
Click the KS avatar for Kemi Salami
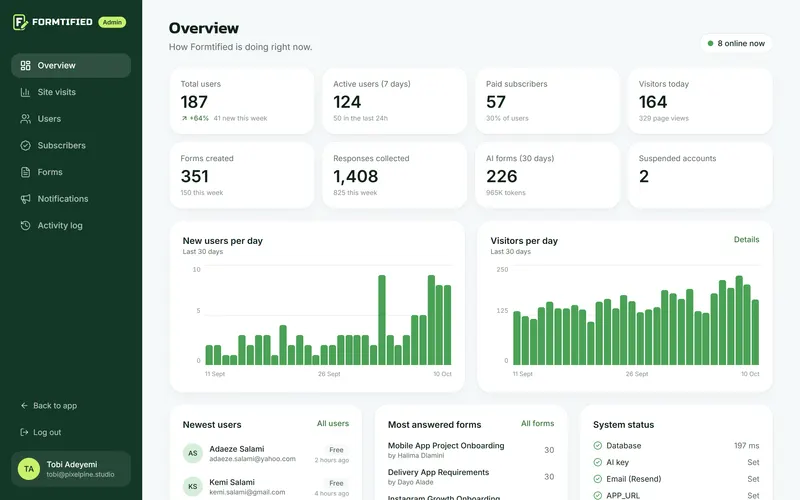193,486
